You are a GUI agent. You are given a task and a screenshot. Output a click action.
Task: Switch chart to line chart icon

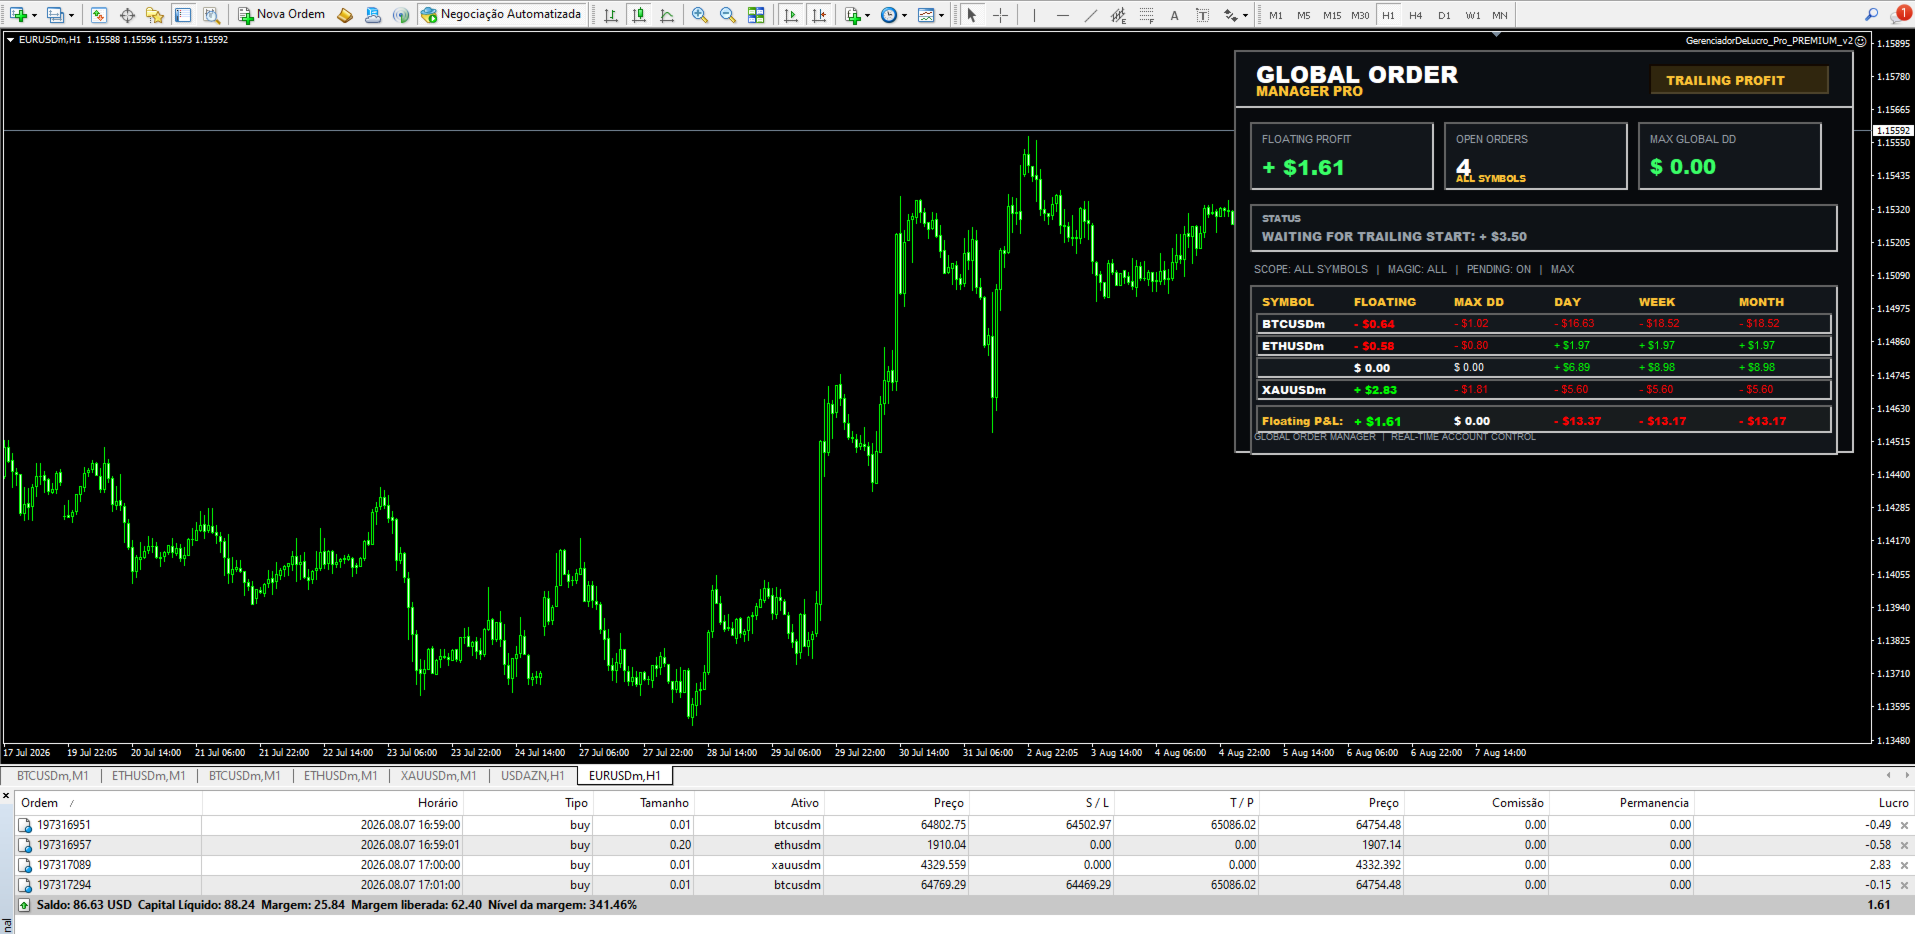pos(667,15)
